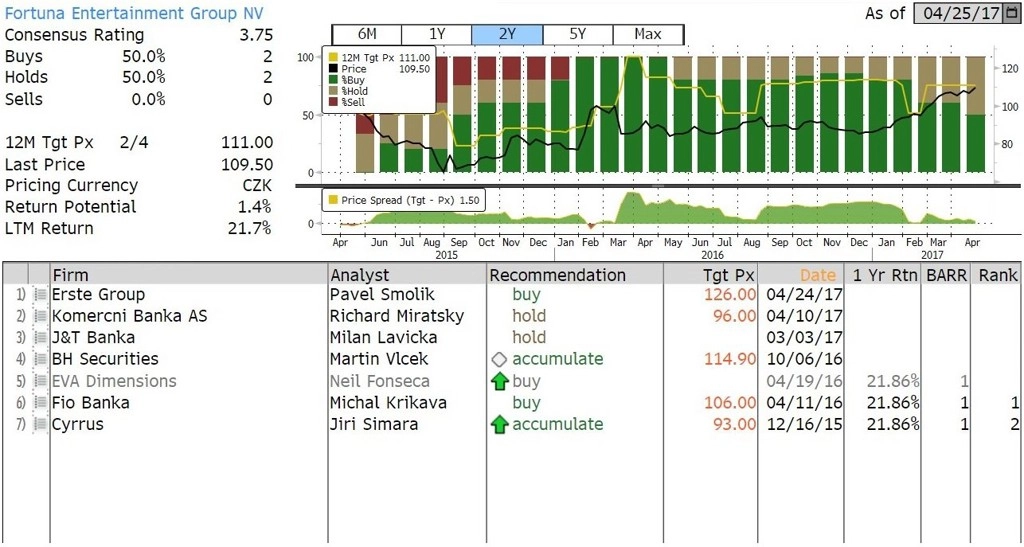Sort by the Recommendation column header
This screenshot has height=547, width=1024.
point(575,275)
